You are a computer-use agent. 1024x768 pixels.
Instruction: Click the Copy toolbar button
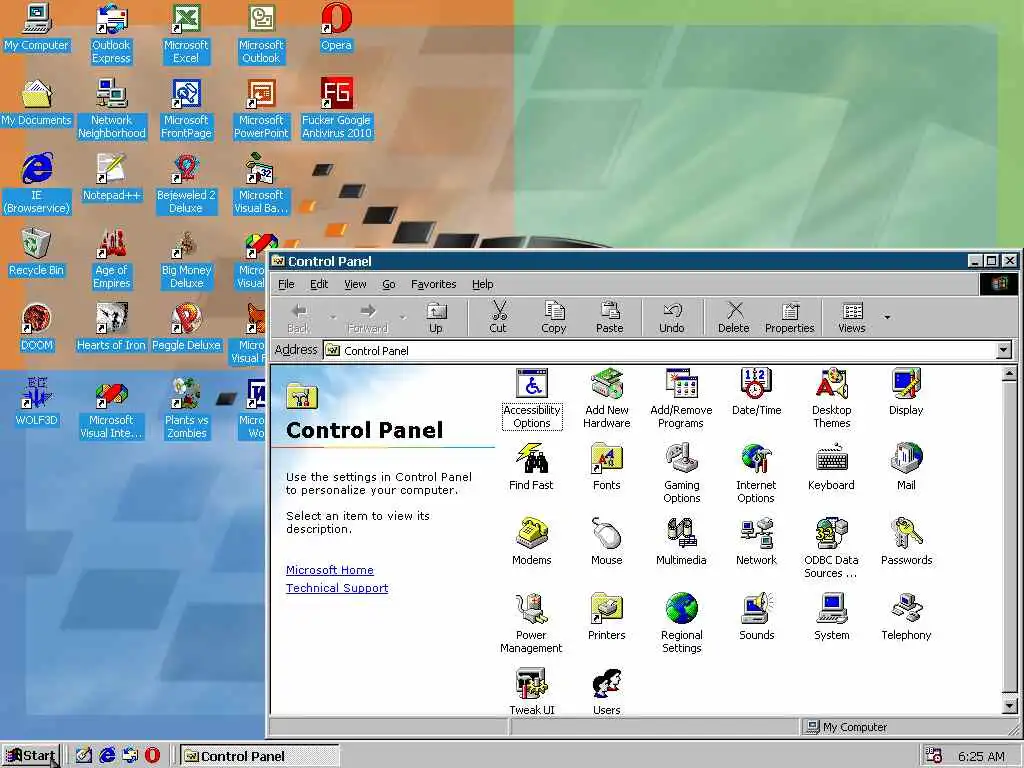pos(554,317)
